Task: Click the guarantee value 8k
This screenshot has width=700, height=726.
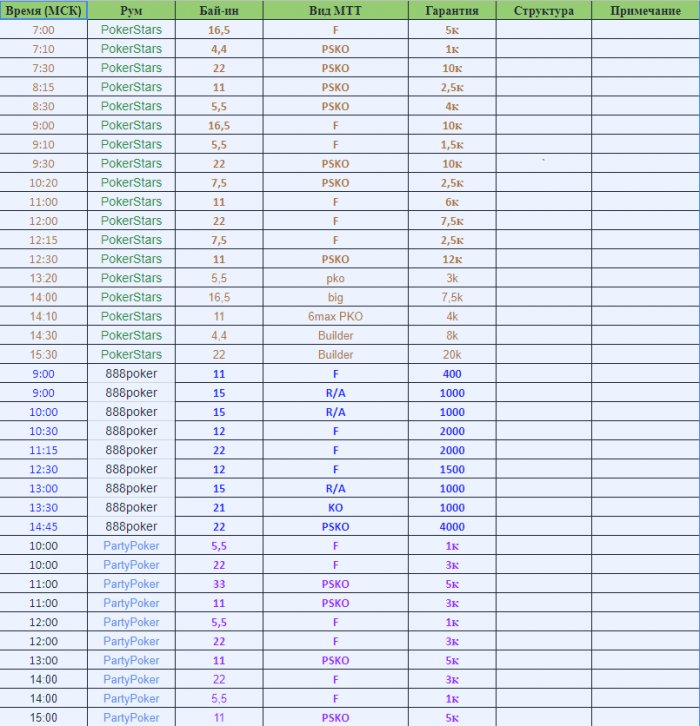Action: [452, 335]
